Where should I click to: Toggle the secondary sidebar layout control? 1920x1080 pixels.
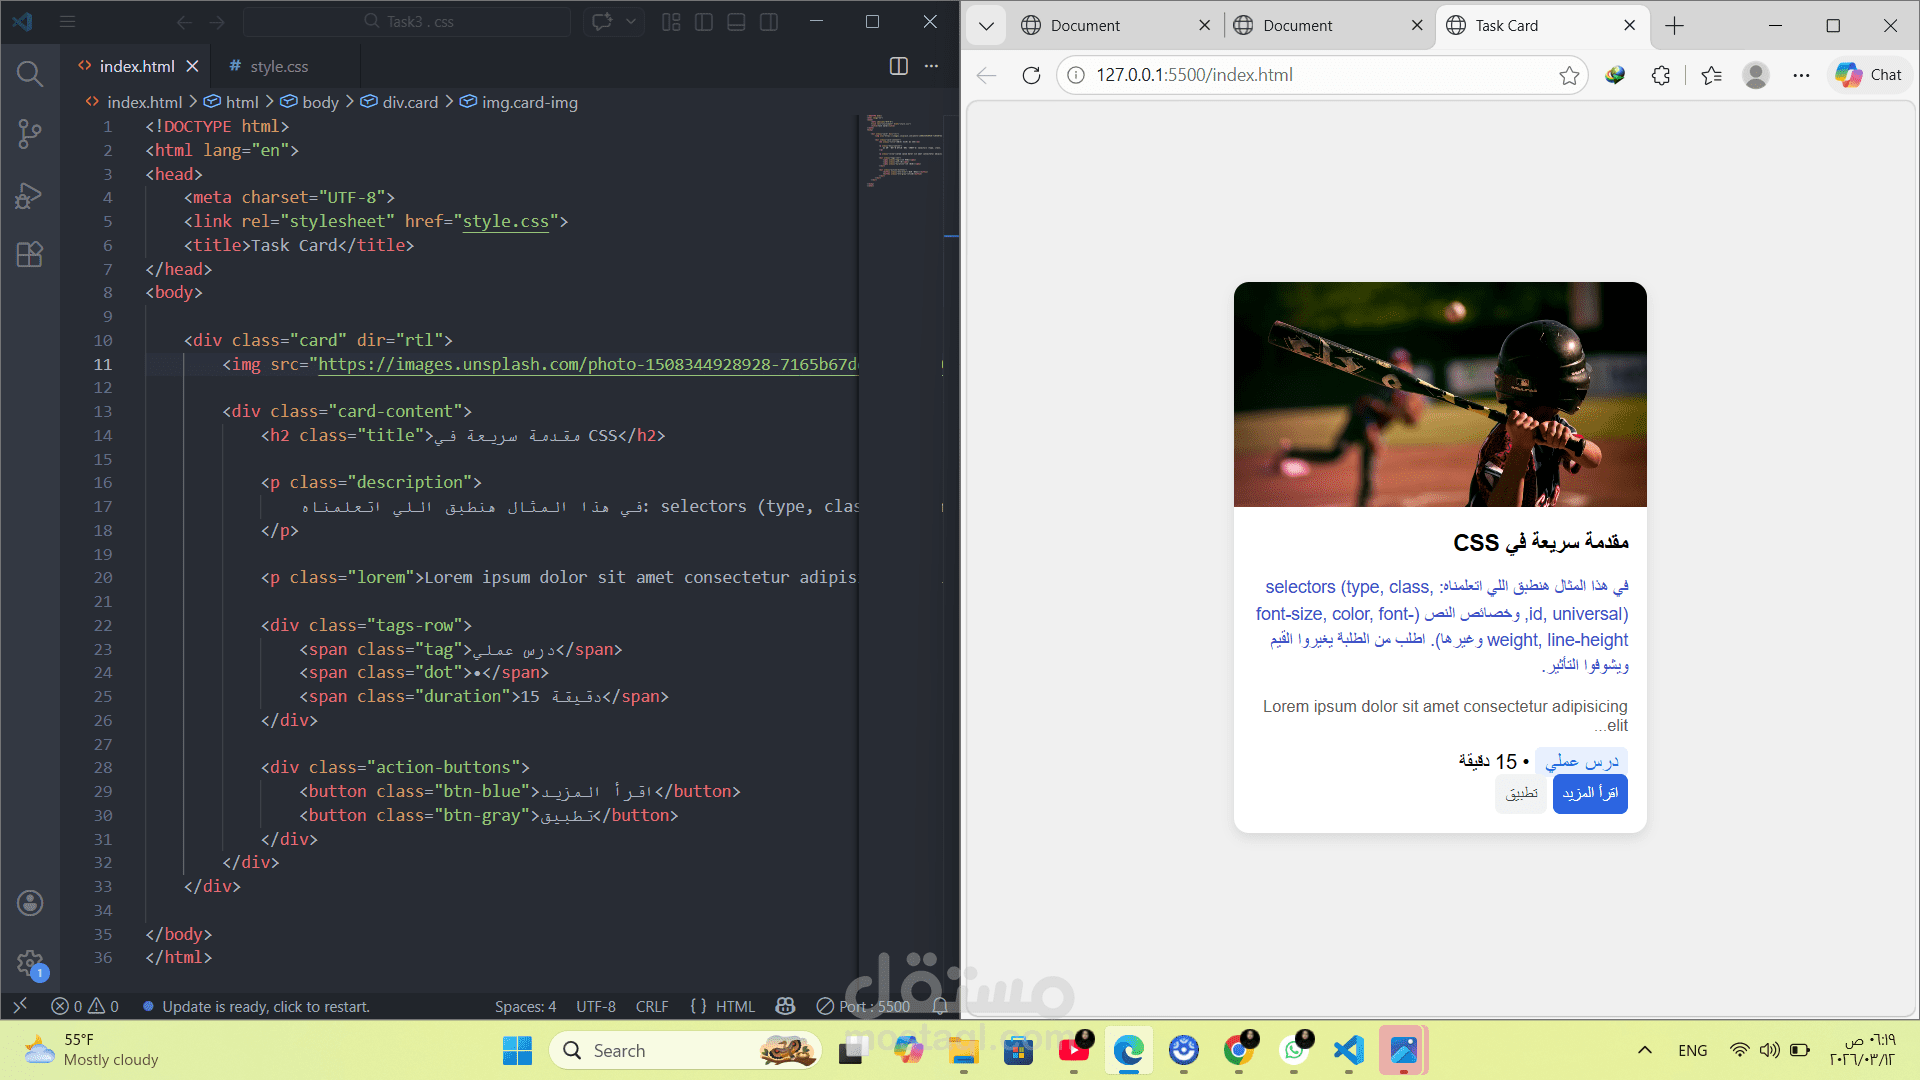tap(769, 21)
